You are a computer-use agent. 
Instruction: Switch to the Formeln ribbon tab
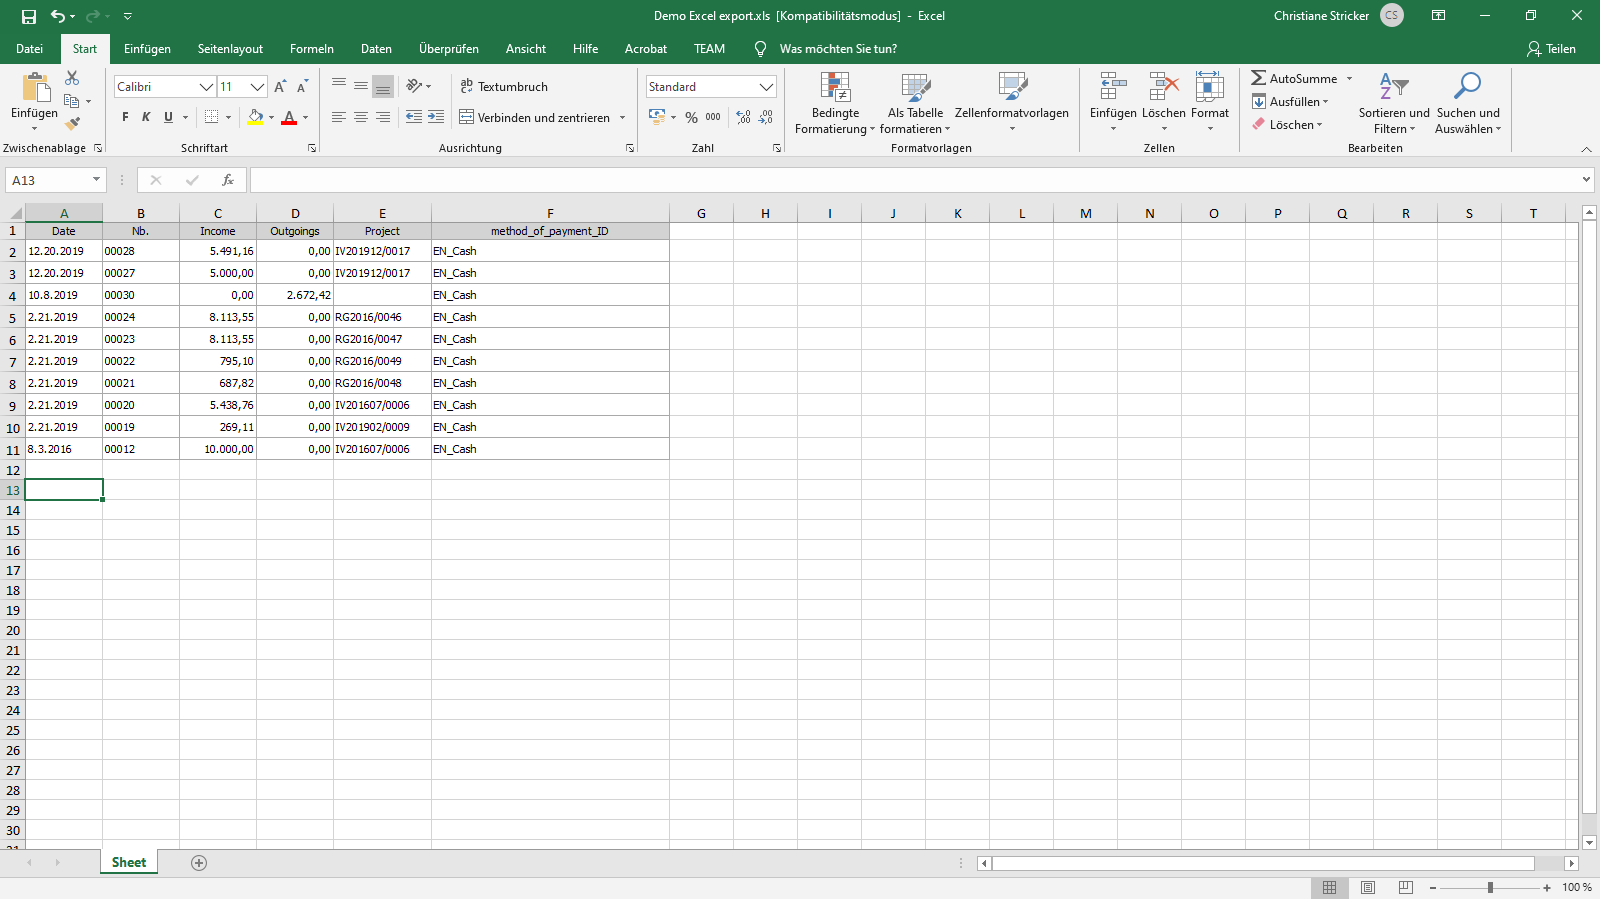point(311,49)
